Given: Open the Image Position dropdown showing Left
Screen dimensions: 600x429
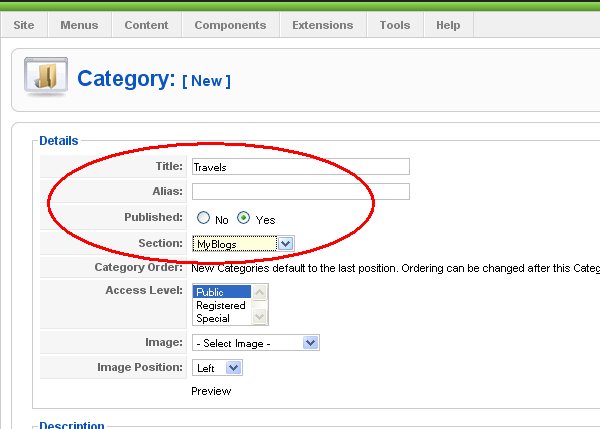Looking at the screenshot, I should tap(217, 368).
